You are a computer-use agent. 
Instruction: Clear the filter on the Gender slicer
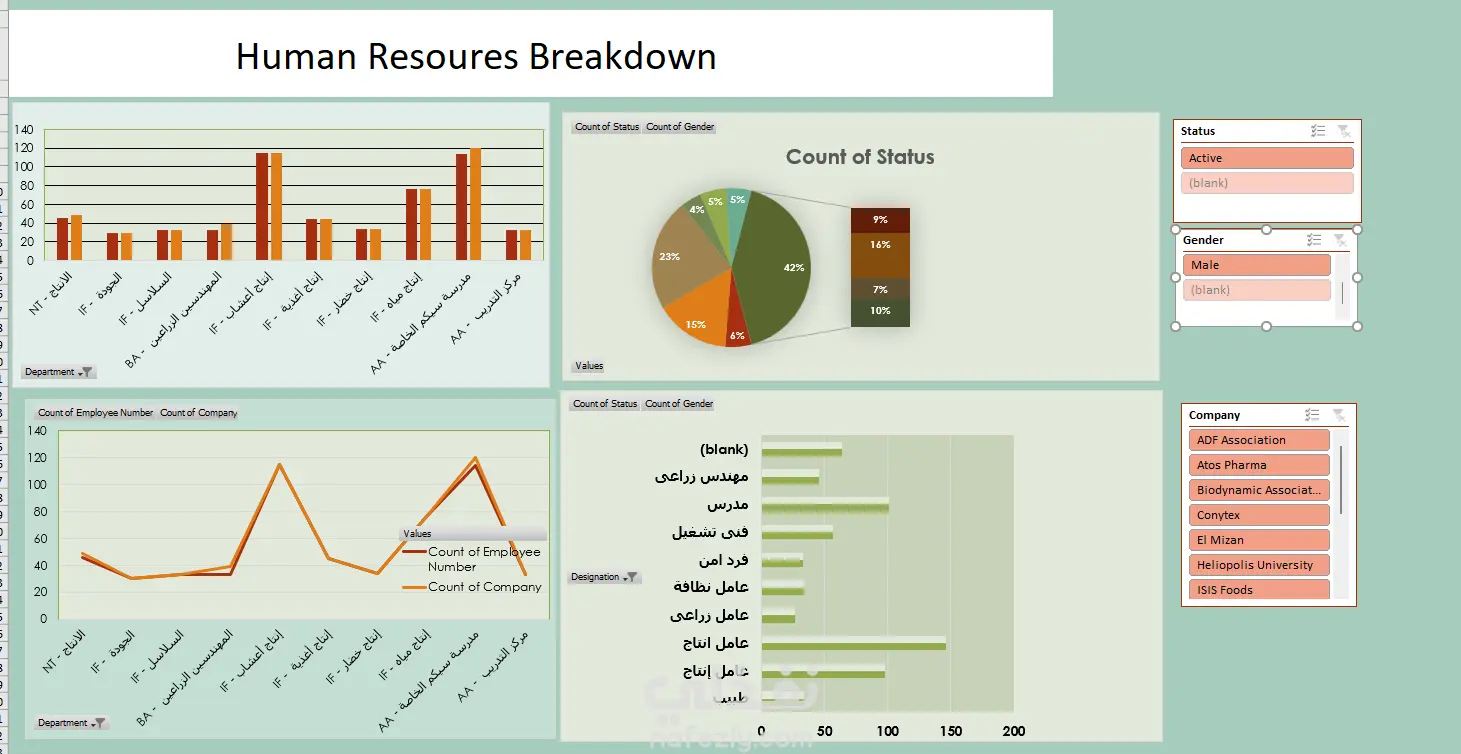[x=1340, y=240]
